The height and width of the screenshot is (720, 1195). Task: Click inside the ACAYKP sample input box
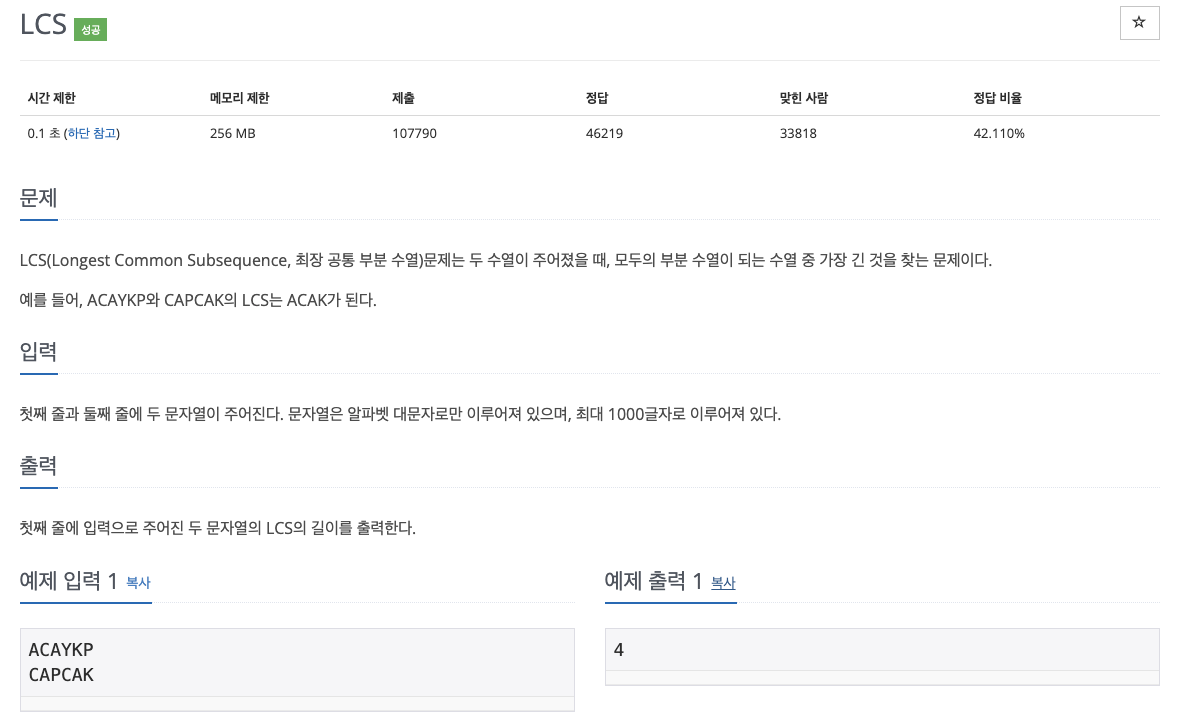pos(297,662)
